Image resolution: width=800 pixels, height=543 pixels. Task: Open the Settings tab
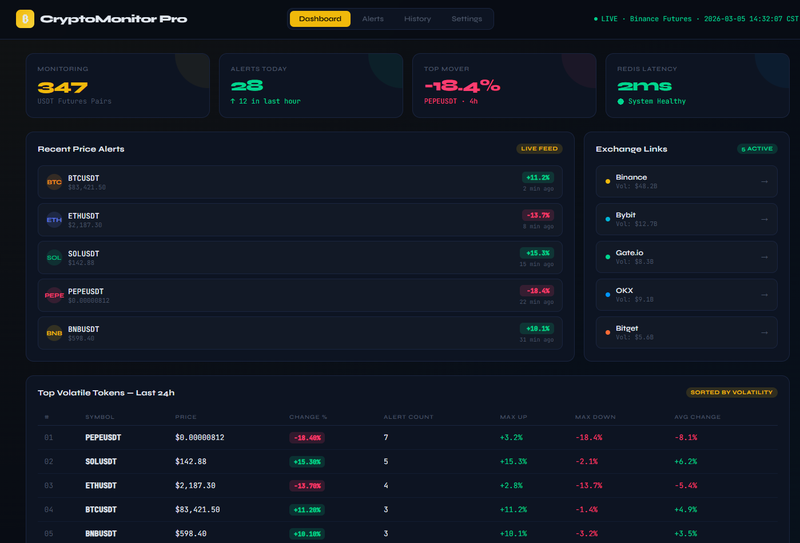(466, 19)
